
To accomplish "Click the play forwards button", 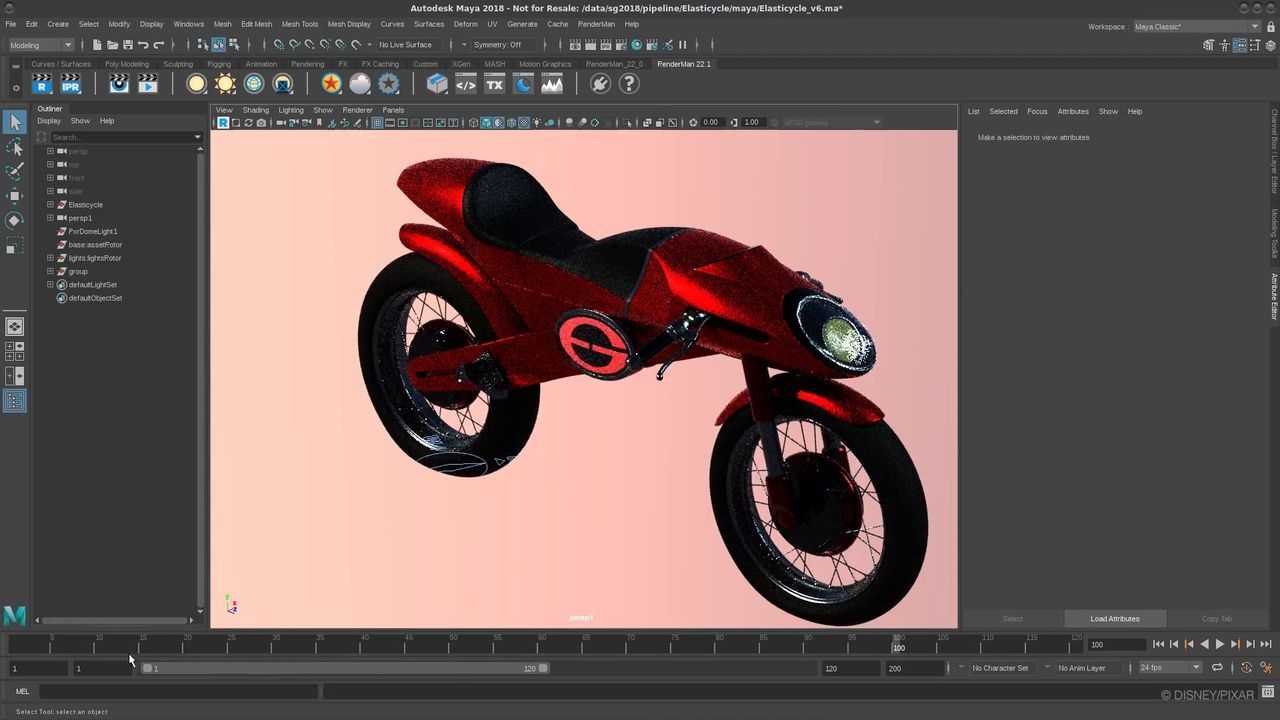I will pos(1220,644).
